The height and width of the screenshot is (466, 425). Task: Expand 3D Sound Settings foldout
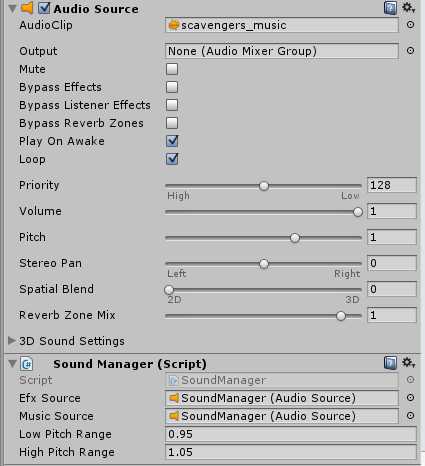coord(12,340)
